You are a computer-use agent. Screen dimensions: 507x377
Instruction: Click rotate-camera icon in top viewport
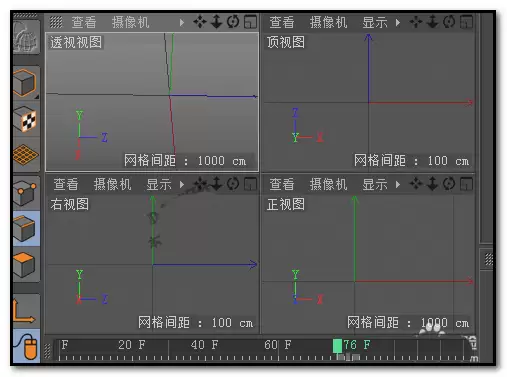pos(449,22)
